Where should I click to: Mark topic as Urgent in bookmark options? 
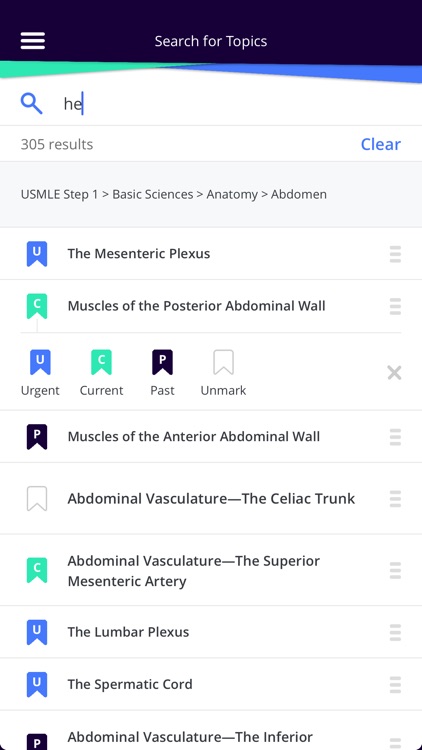click(40, 373)
